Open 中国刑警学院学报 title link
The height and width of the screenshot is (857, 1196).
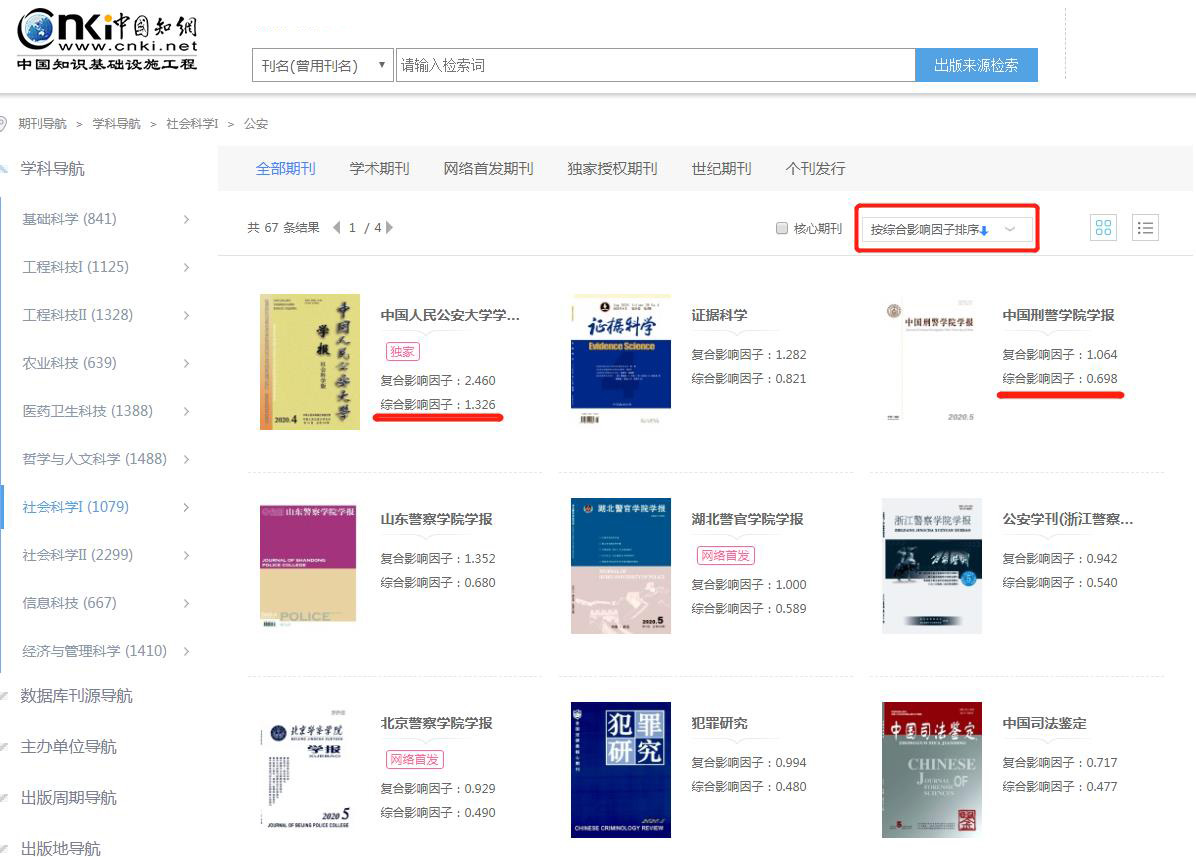pyautogui.click(x=1059, y=315)
